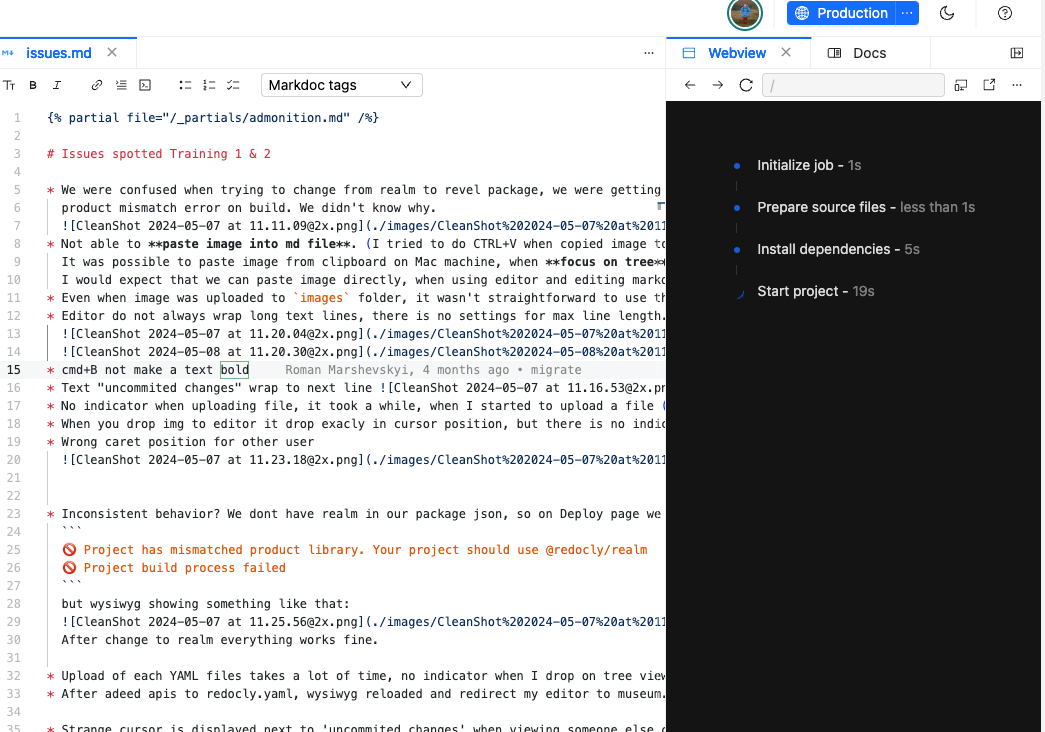The height and width of the screenshot is (732, 1045).
Task: Toggle dark mode with moon icon
Action: (x=947, y=13)
